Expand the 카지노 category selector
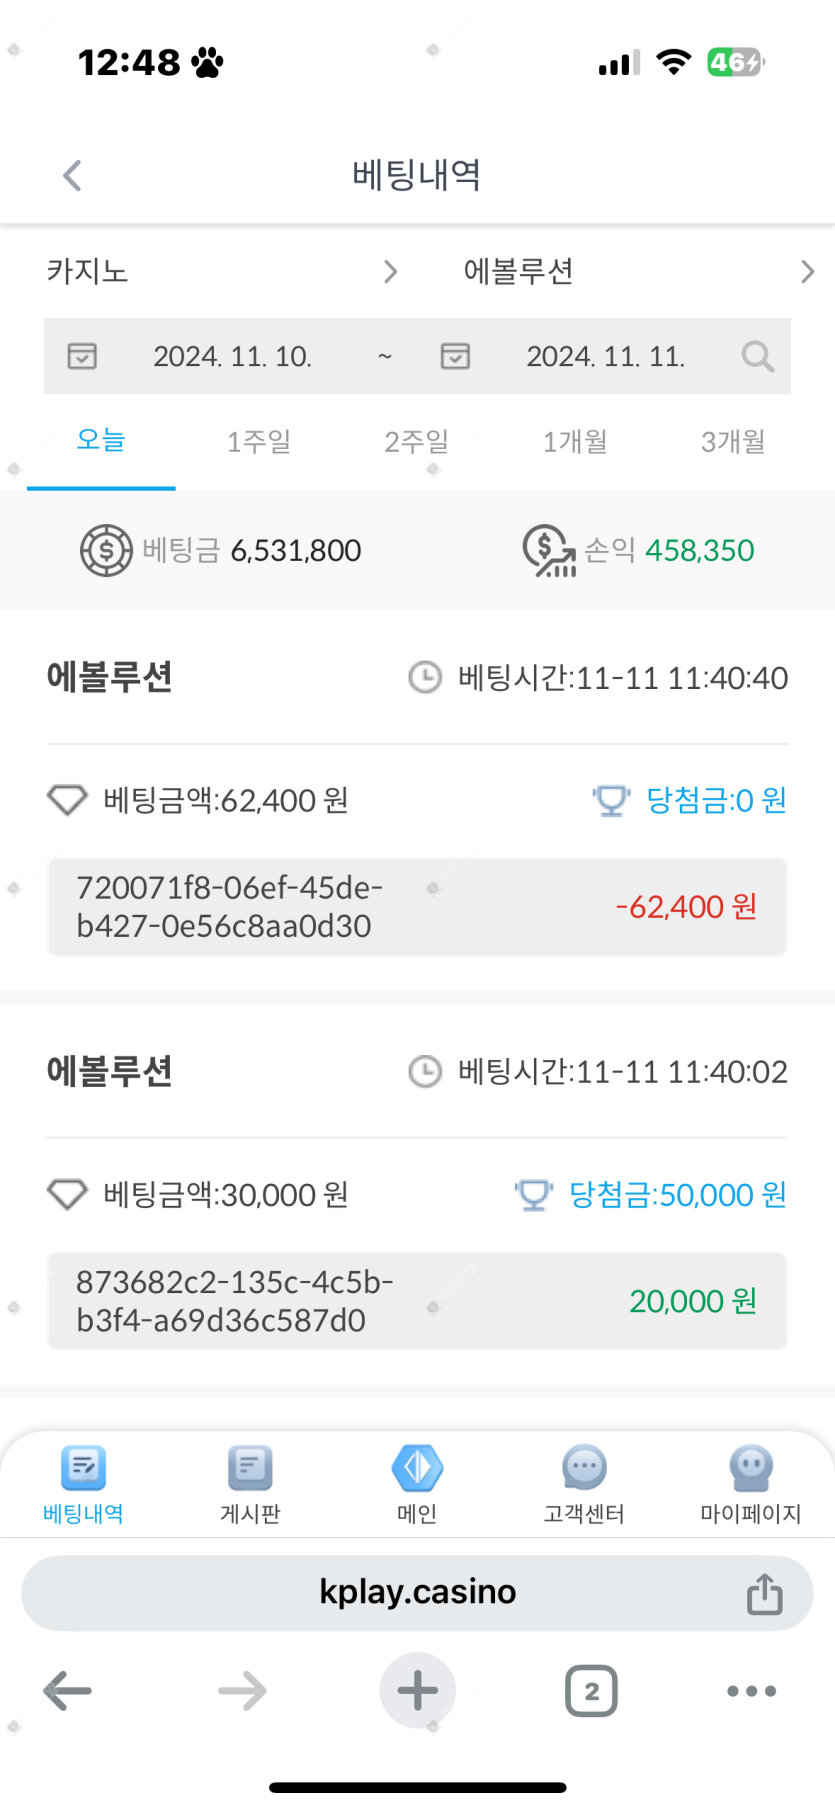This screenshot has height=1810, width=835. click(222, 272)
